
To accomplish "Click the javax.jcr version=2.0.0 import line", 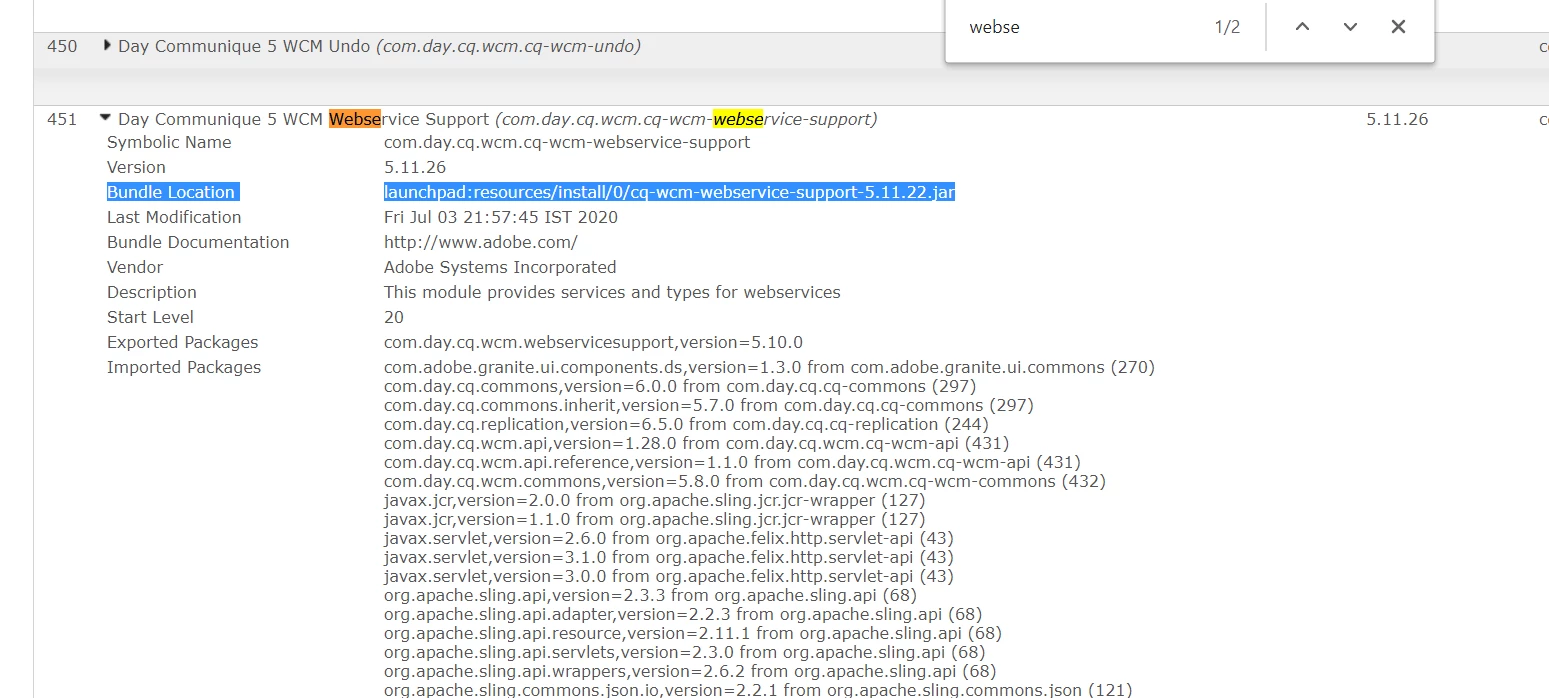I will pos(654,500).
